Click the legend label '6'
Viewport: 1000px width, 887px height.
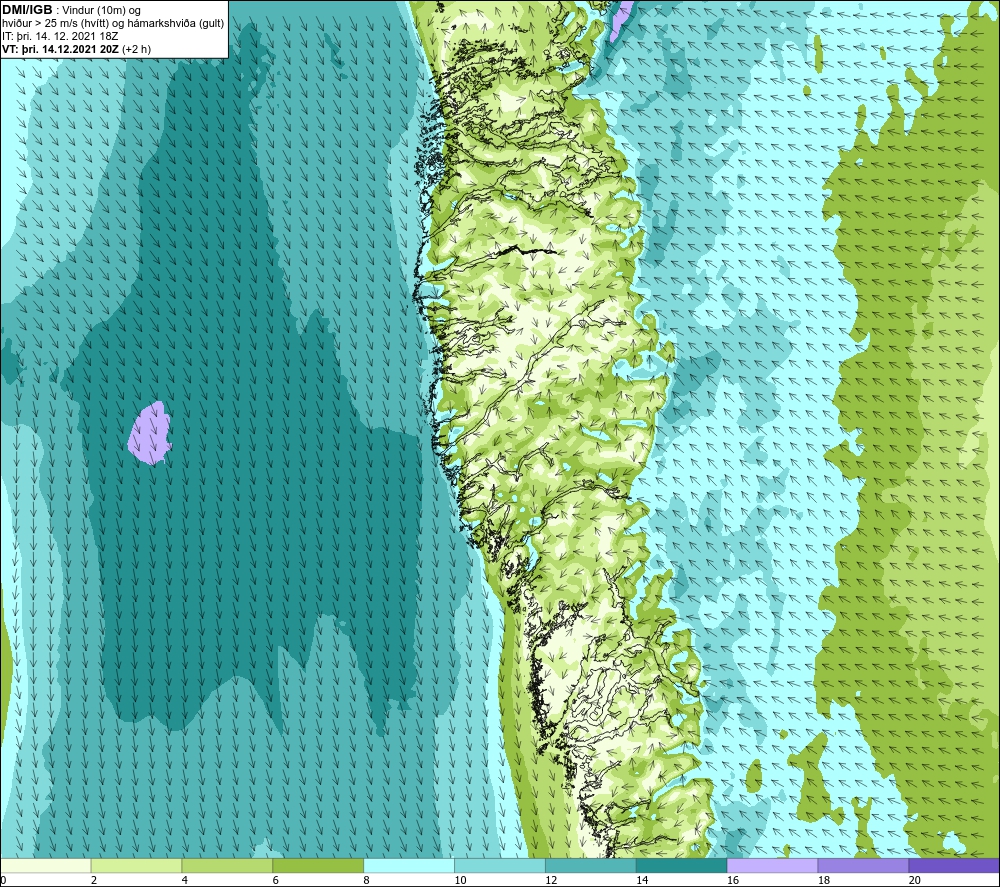point(276,880)
